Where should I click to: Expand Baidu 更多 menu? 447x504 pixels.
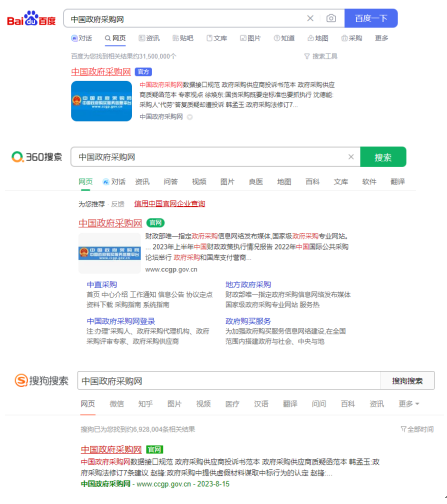pyautogui.click(x=381, y=38)
